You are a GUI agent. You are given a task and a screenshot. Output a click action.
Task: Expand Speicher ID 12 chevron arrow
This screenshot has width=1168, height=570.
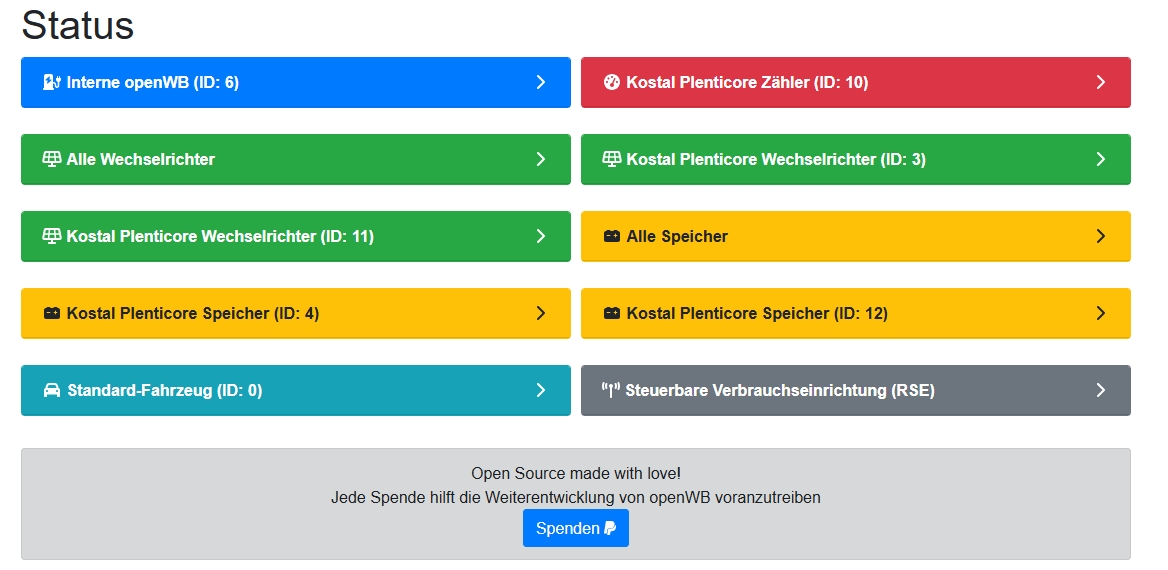pos(1101,314)
